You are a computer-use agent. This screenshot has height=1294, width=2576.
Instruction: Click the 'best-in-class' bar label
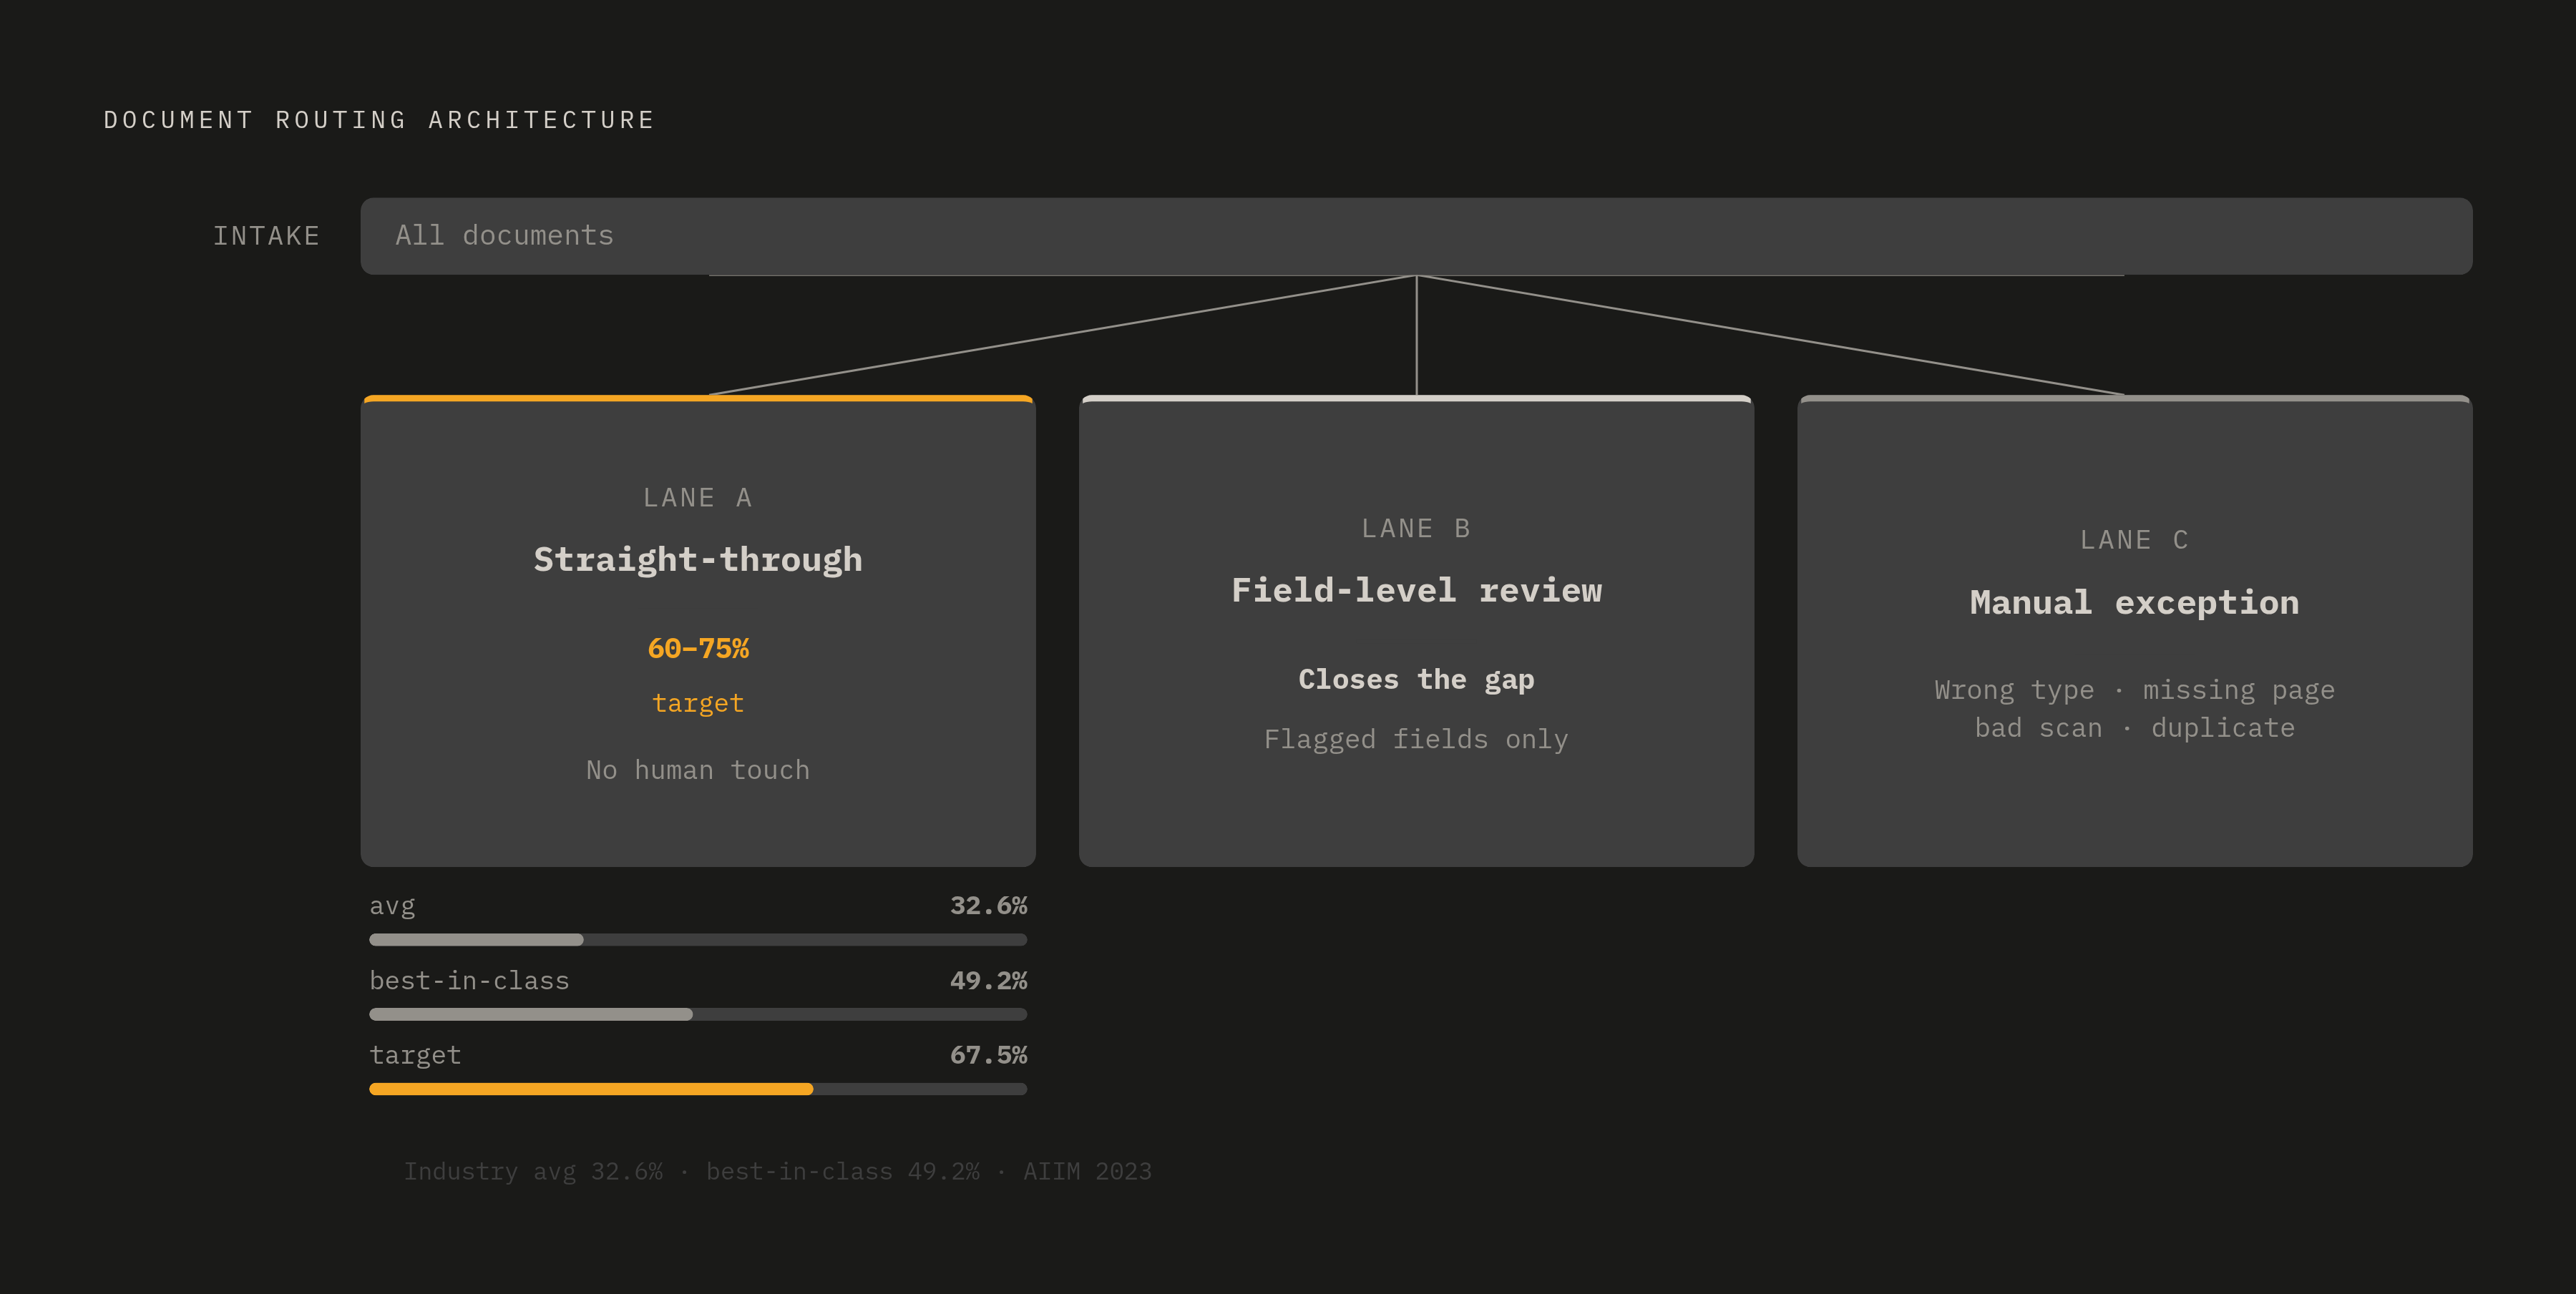[469, 981]
